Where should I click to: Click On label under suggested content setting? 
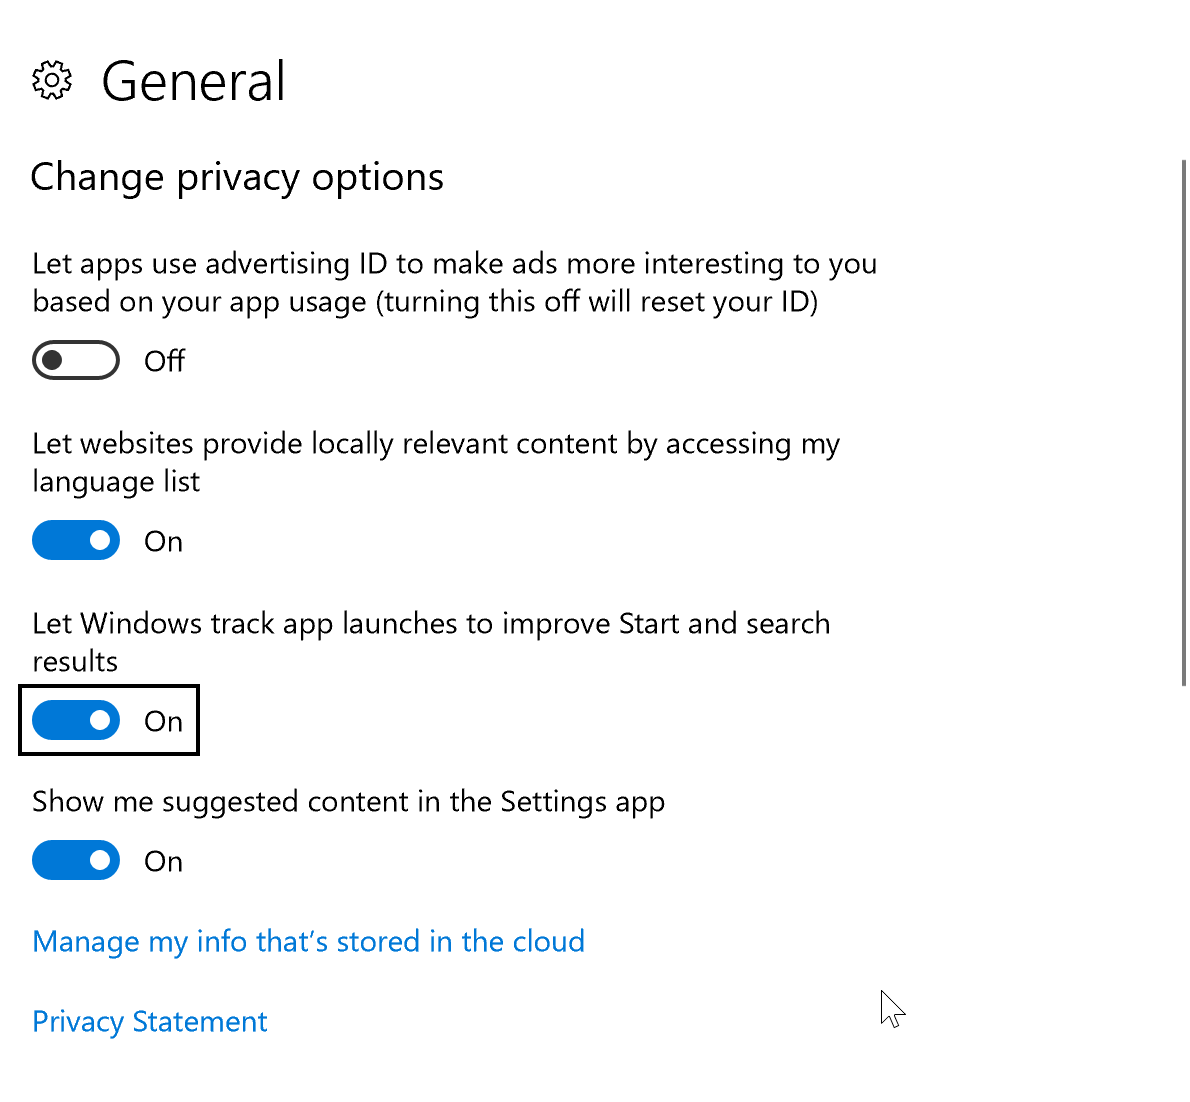[x=163, y=861]
